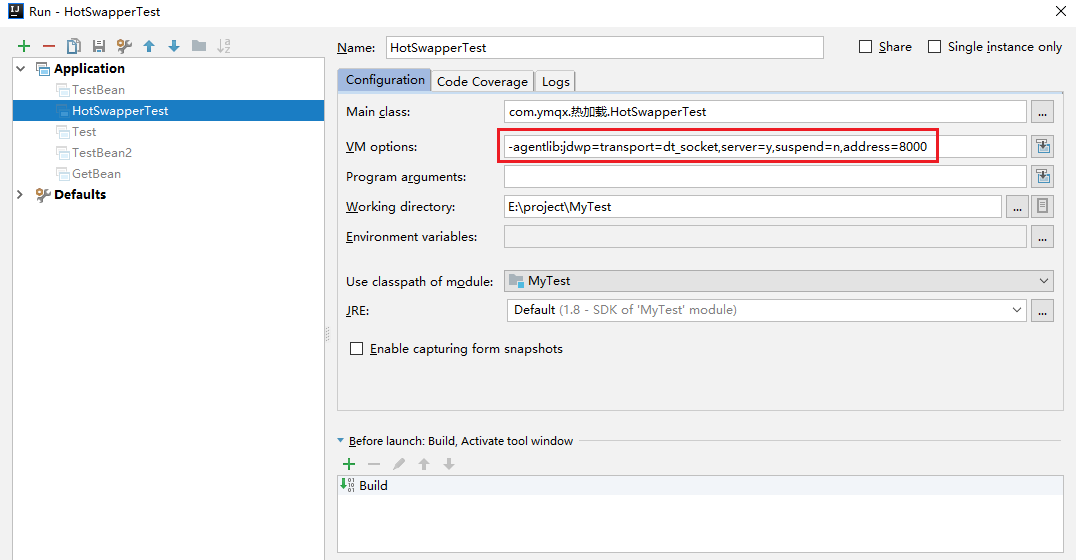Click the Main class input field
This screenshot has height=560, width=1076.
[765, 112]
